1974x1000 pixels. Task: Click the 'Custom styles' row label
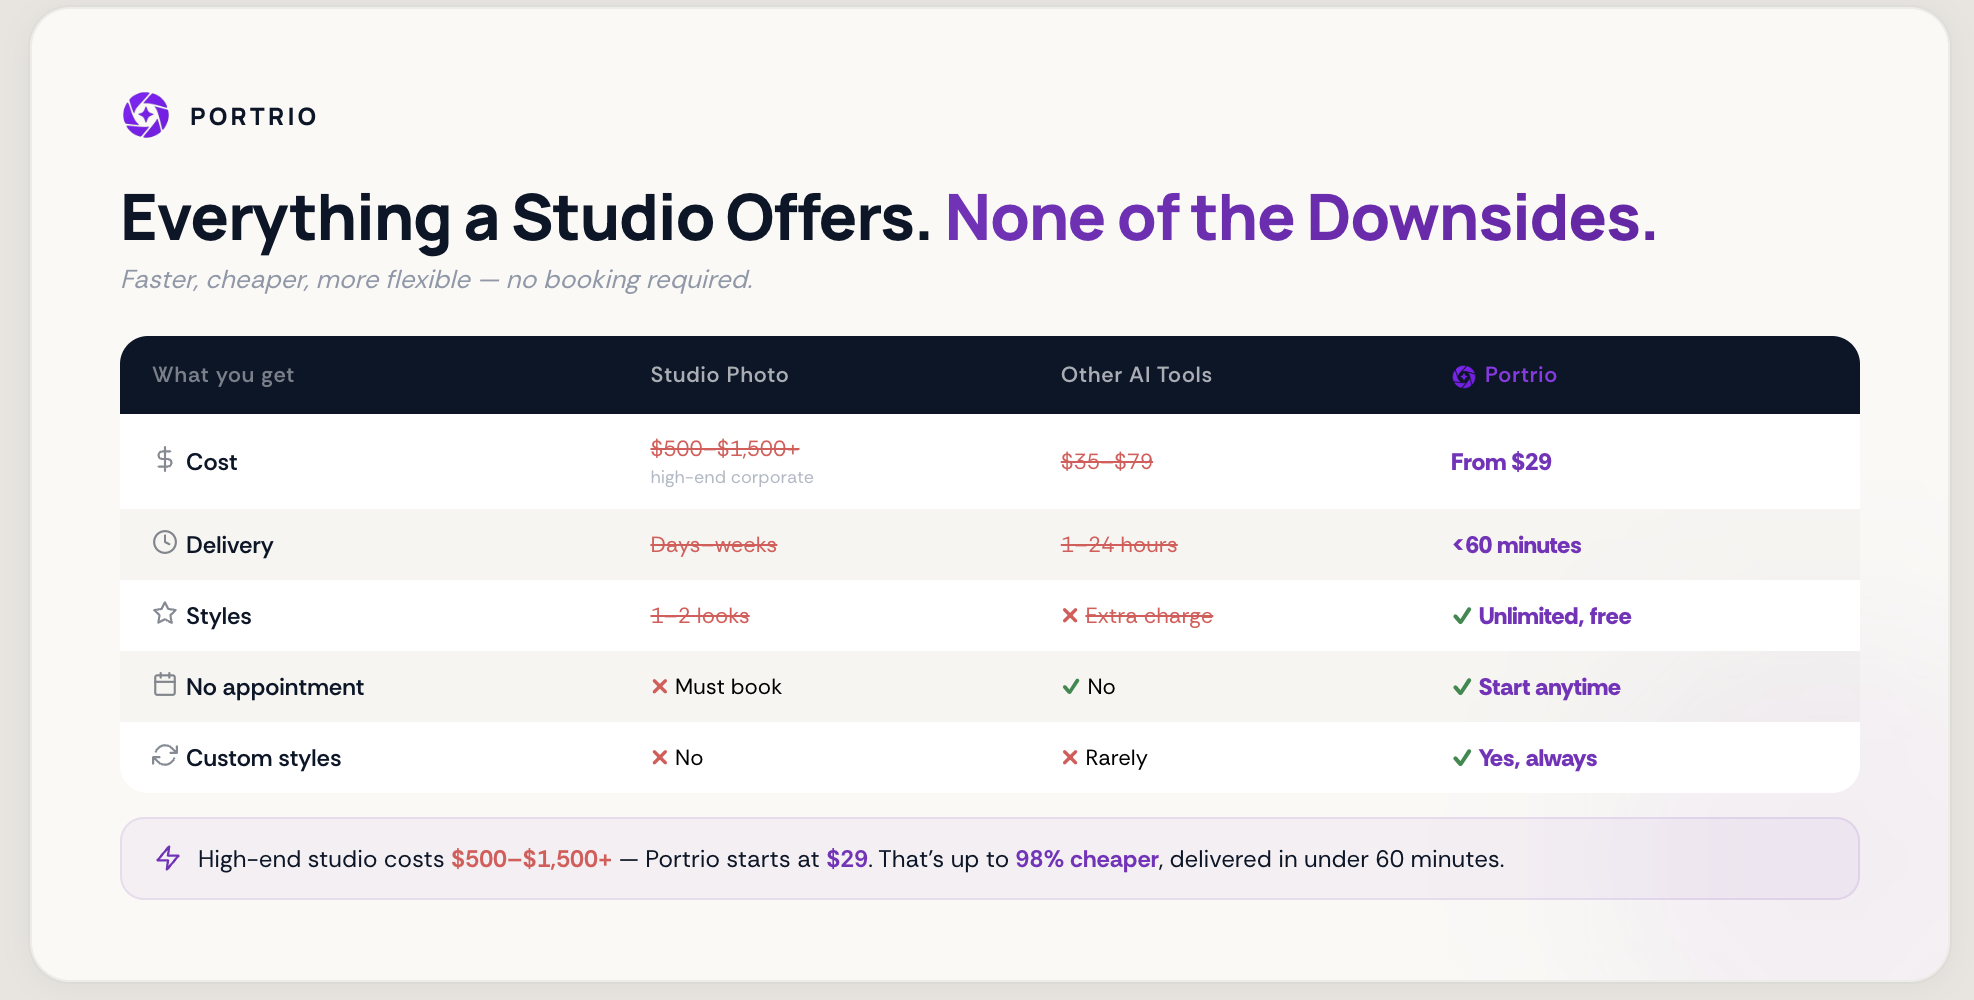coord(263,758)
